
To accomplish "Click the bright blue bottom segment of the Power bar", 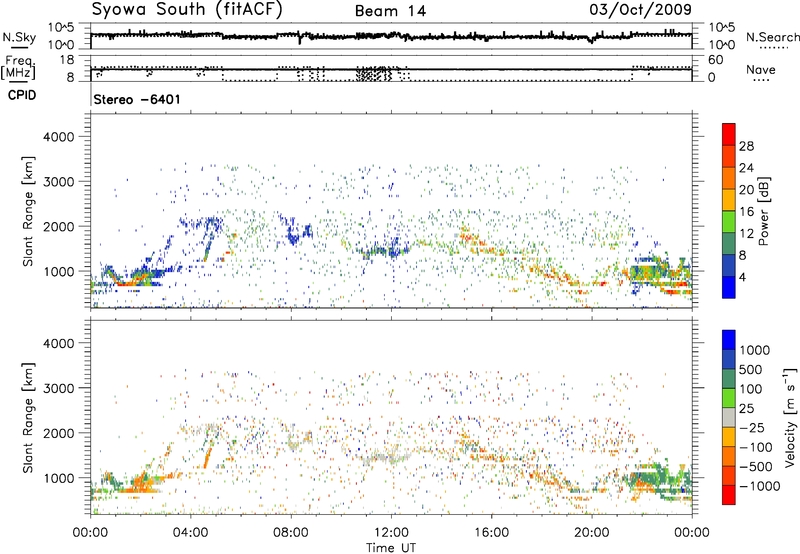I will pos(729,288).
